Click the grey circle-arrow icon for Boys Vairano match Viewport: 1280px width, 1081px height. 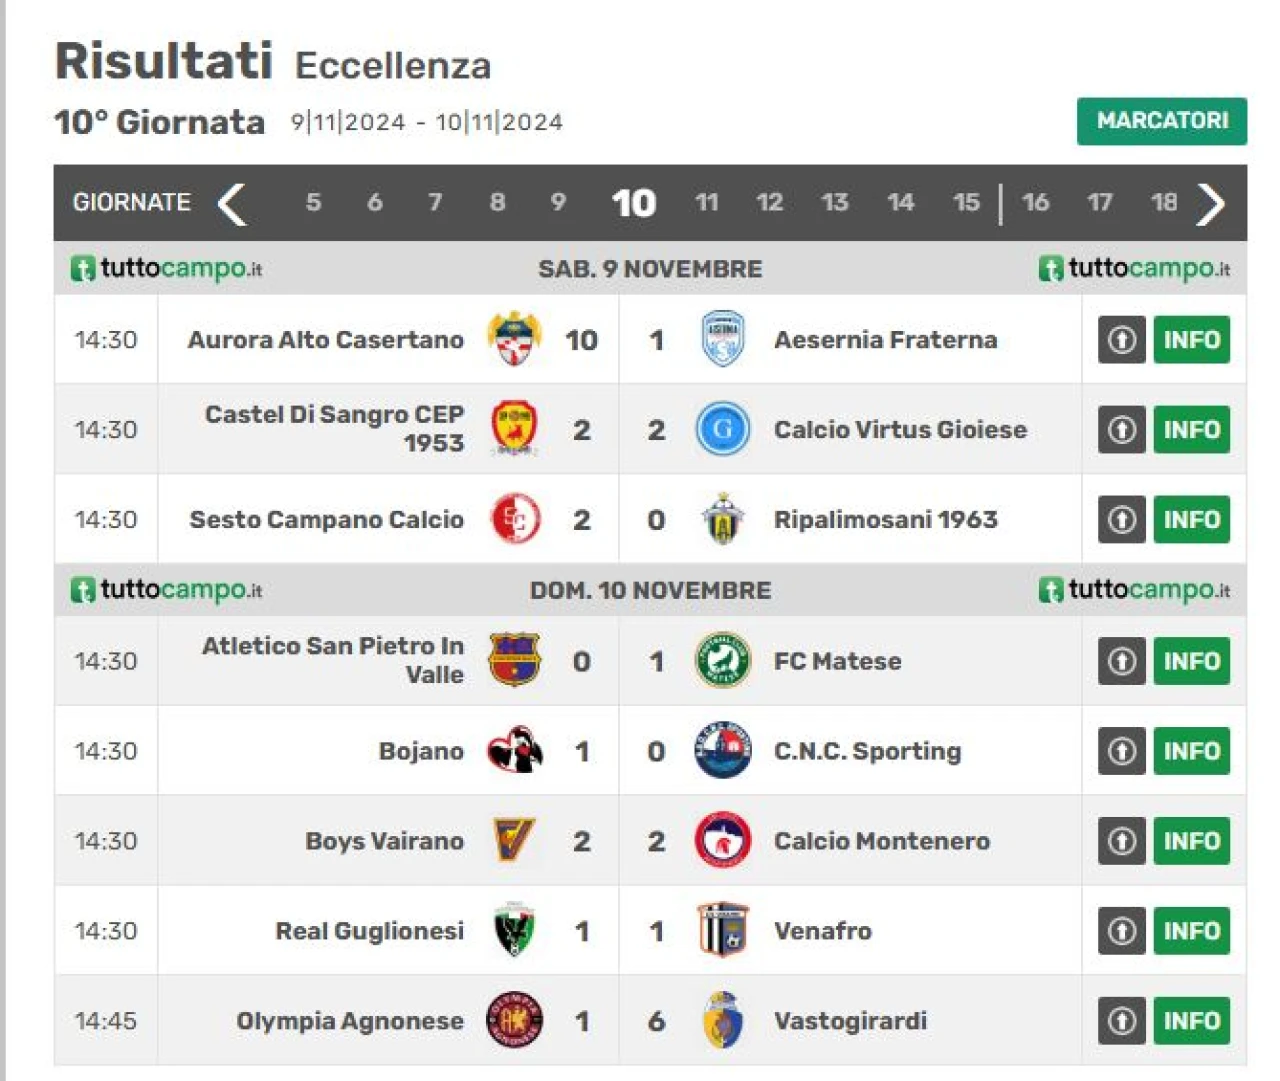click(x=1122, y=841)
